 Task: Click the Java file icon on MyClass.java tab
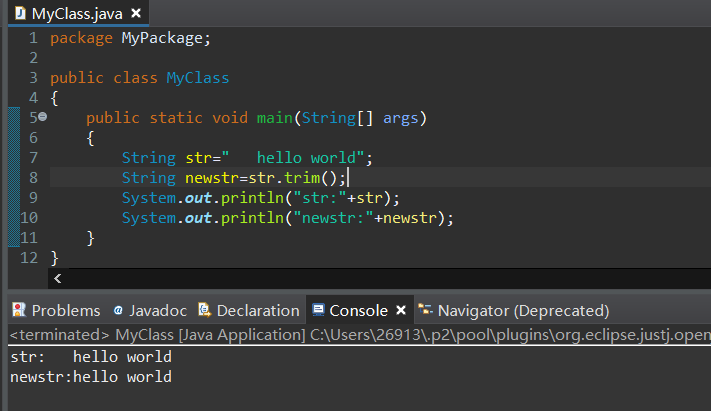coord(20,14)
